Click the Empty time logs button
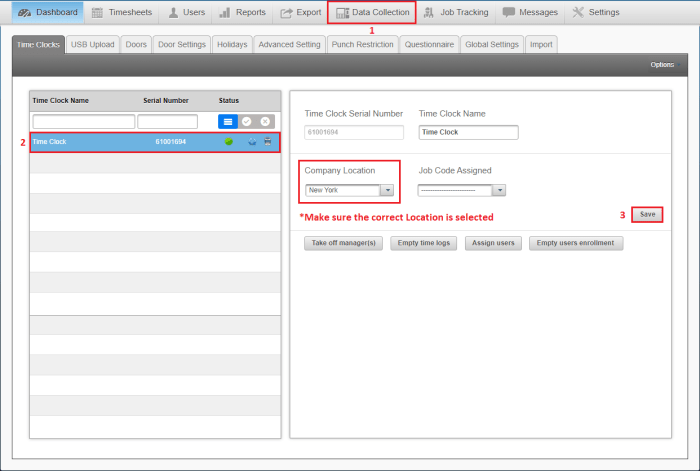The image size is (700, 471). 424,243
